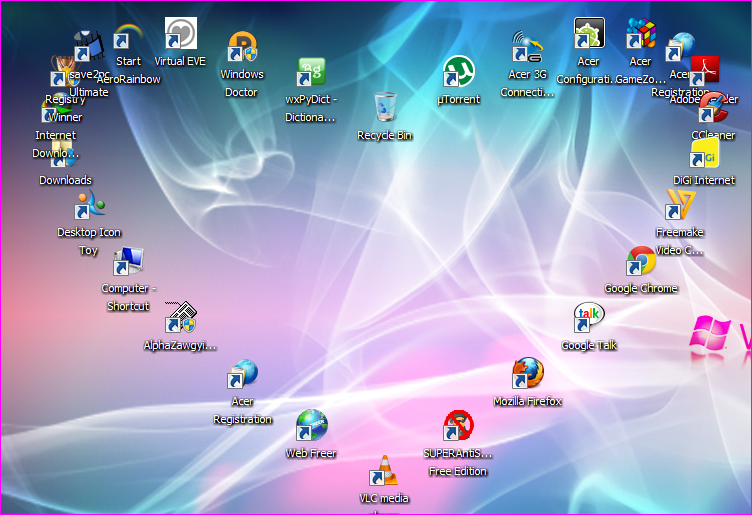Launch Google Chrome from its desktop icon
Viewport: 752px width, 515px height.
(x=641, y=261)
